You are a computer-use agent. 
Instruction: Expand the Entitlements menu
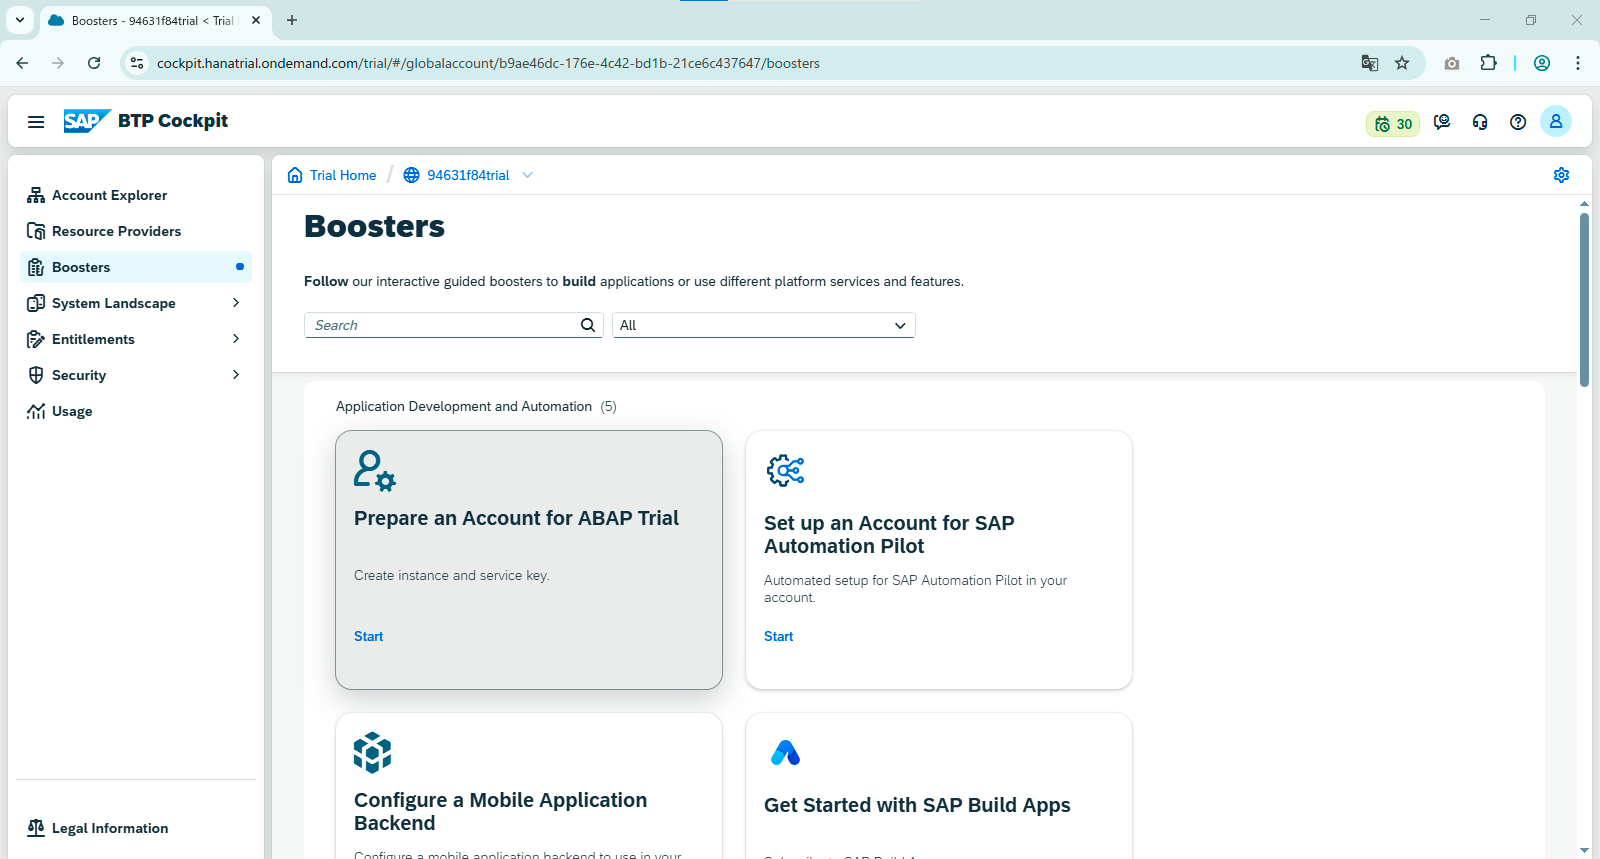point(236,339)
